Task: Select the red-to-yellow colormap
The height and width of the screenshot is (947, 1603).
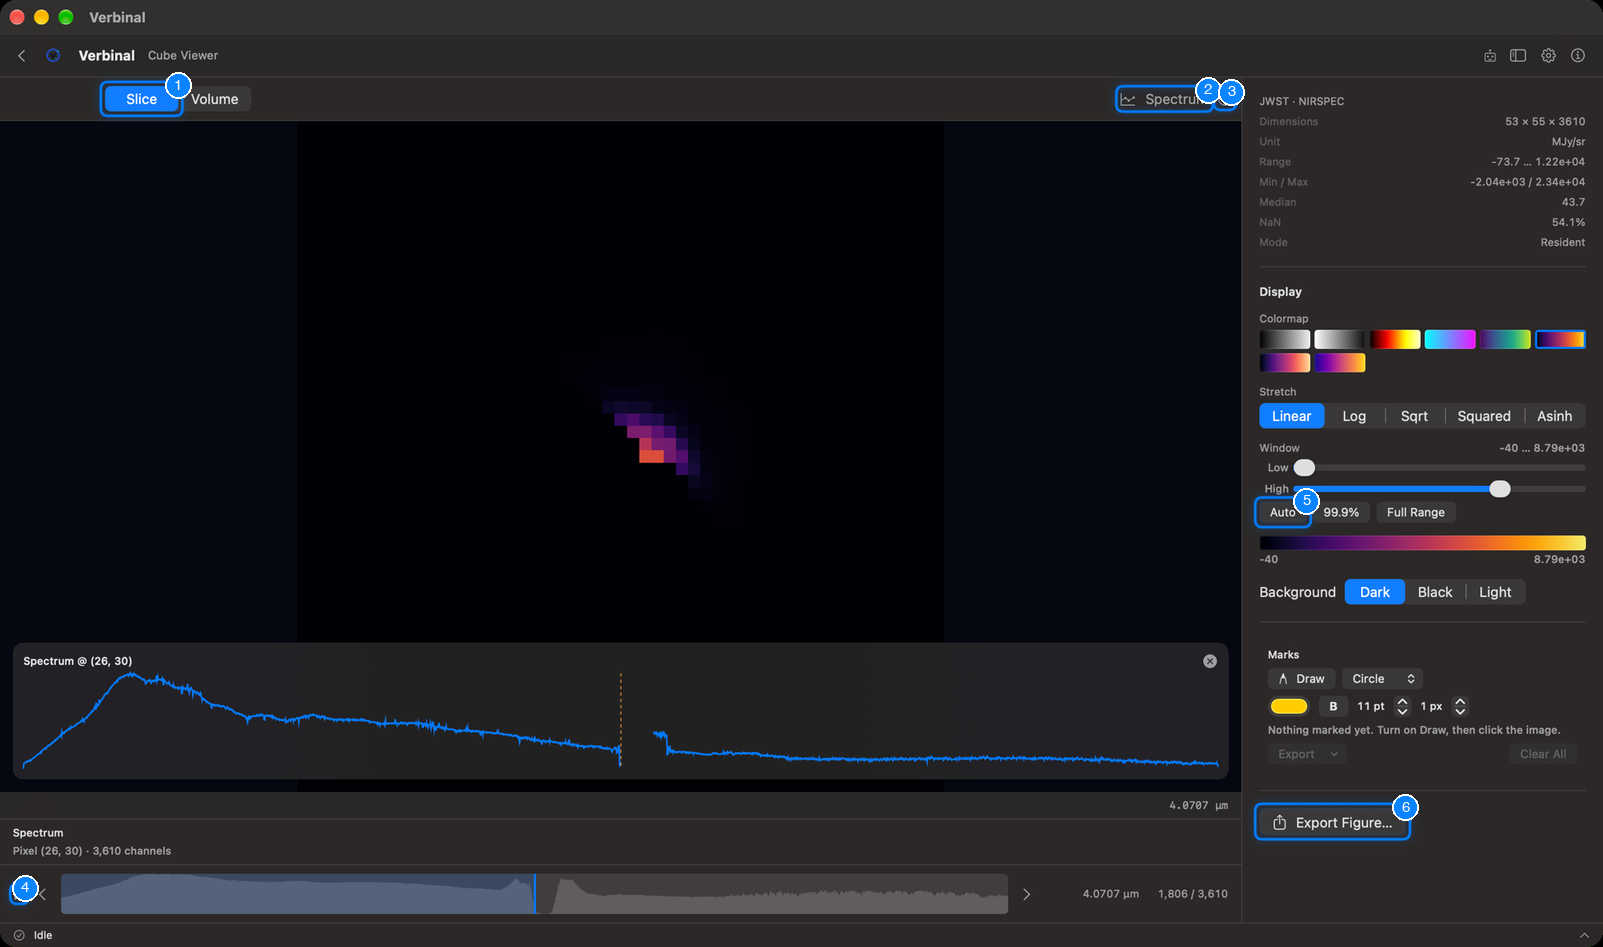Action: click(1395, 339)
